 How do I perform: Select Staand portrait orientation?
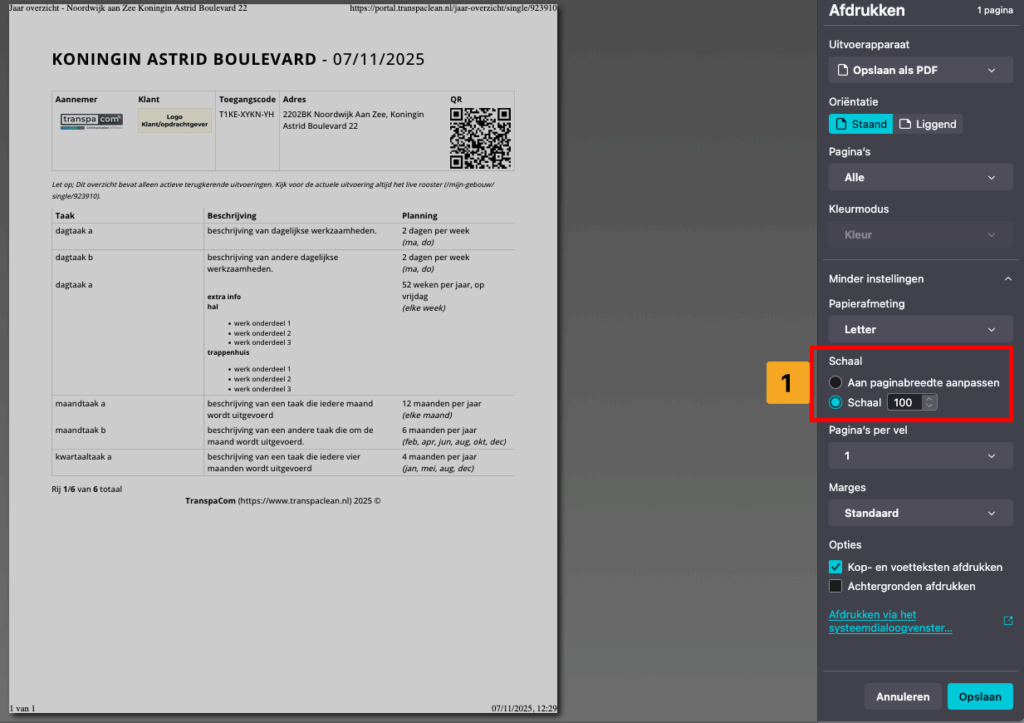coord(860,124)
